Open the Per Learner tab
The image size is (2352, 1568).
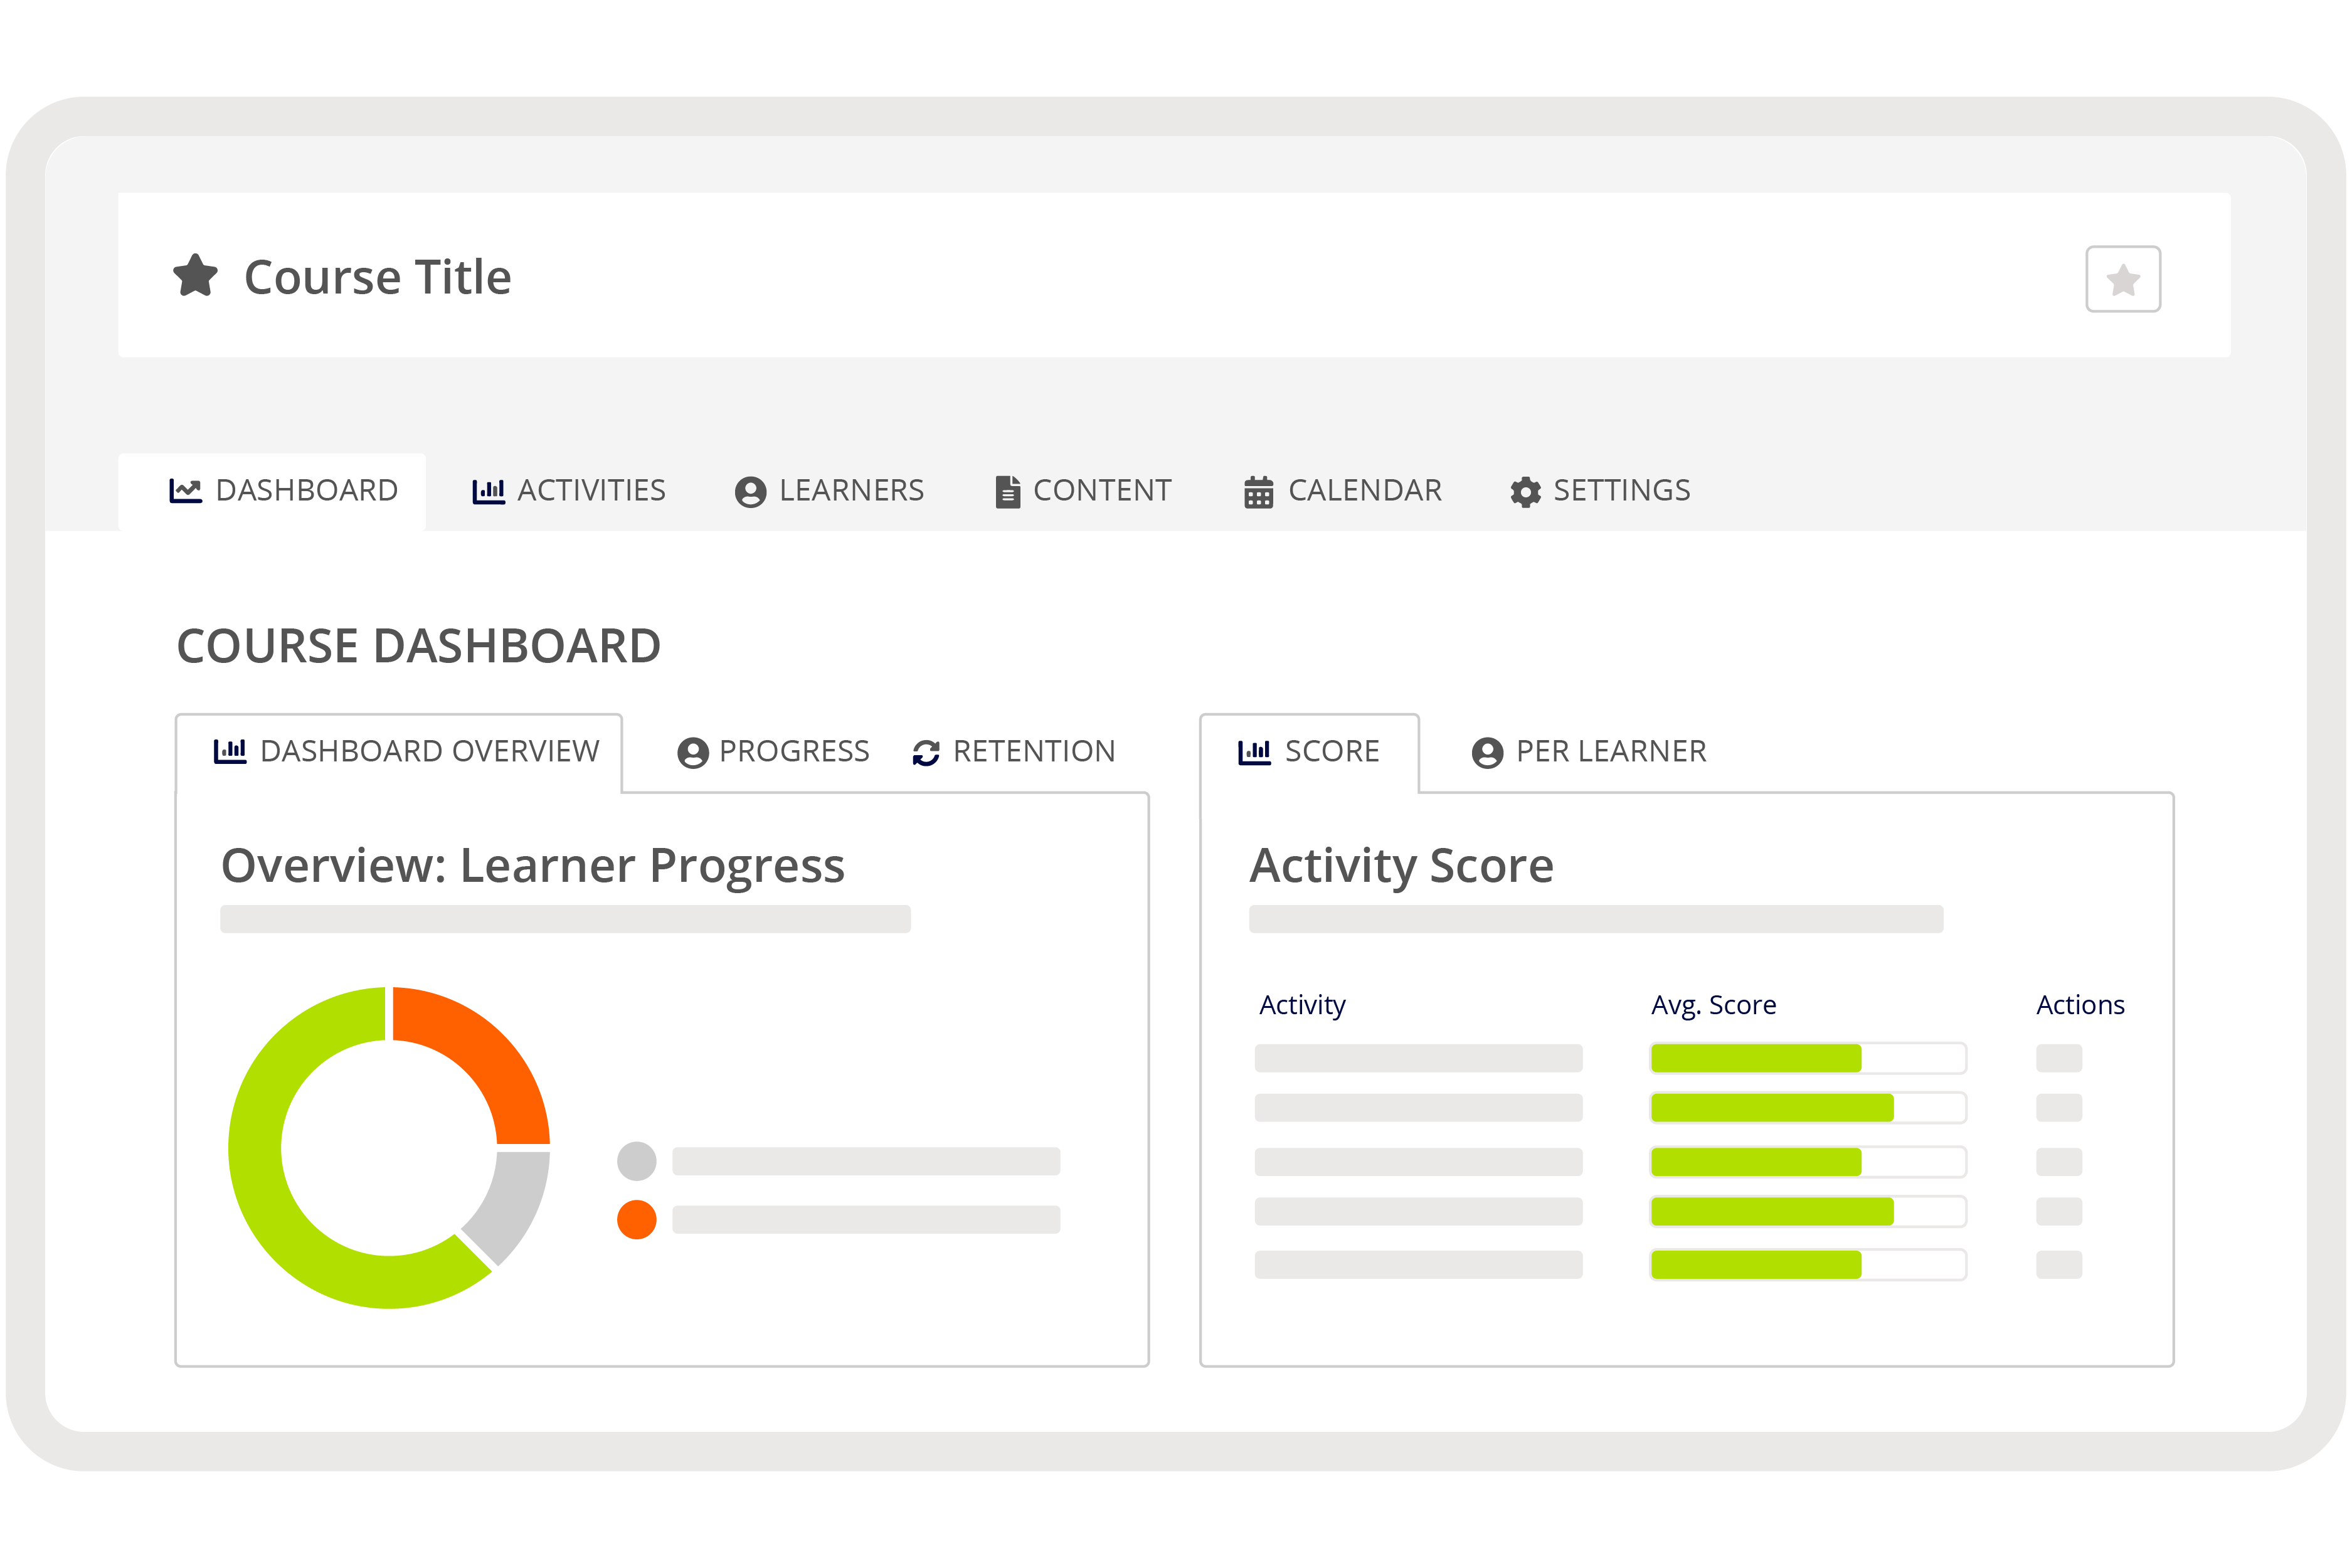pos(1589,752)
